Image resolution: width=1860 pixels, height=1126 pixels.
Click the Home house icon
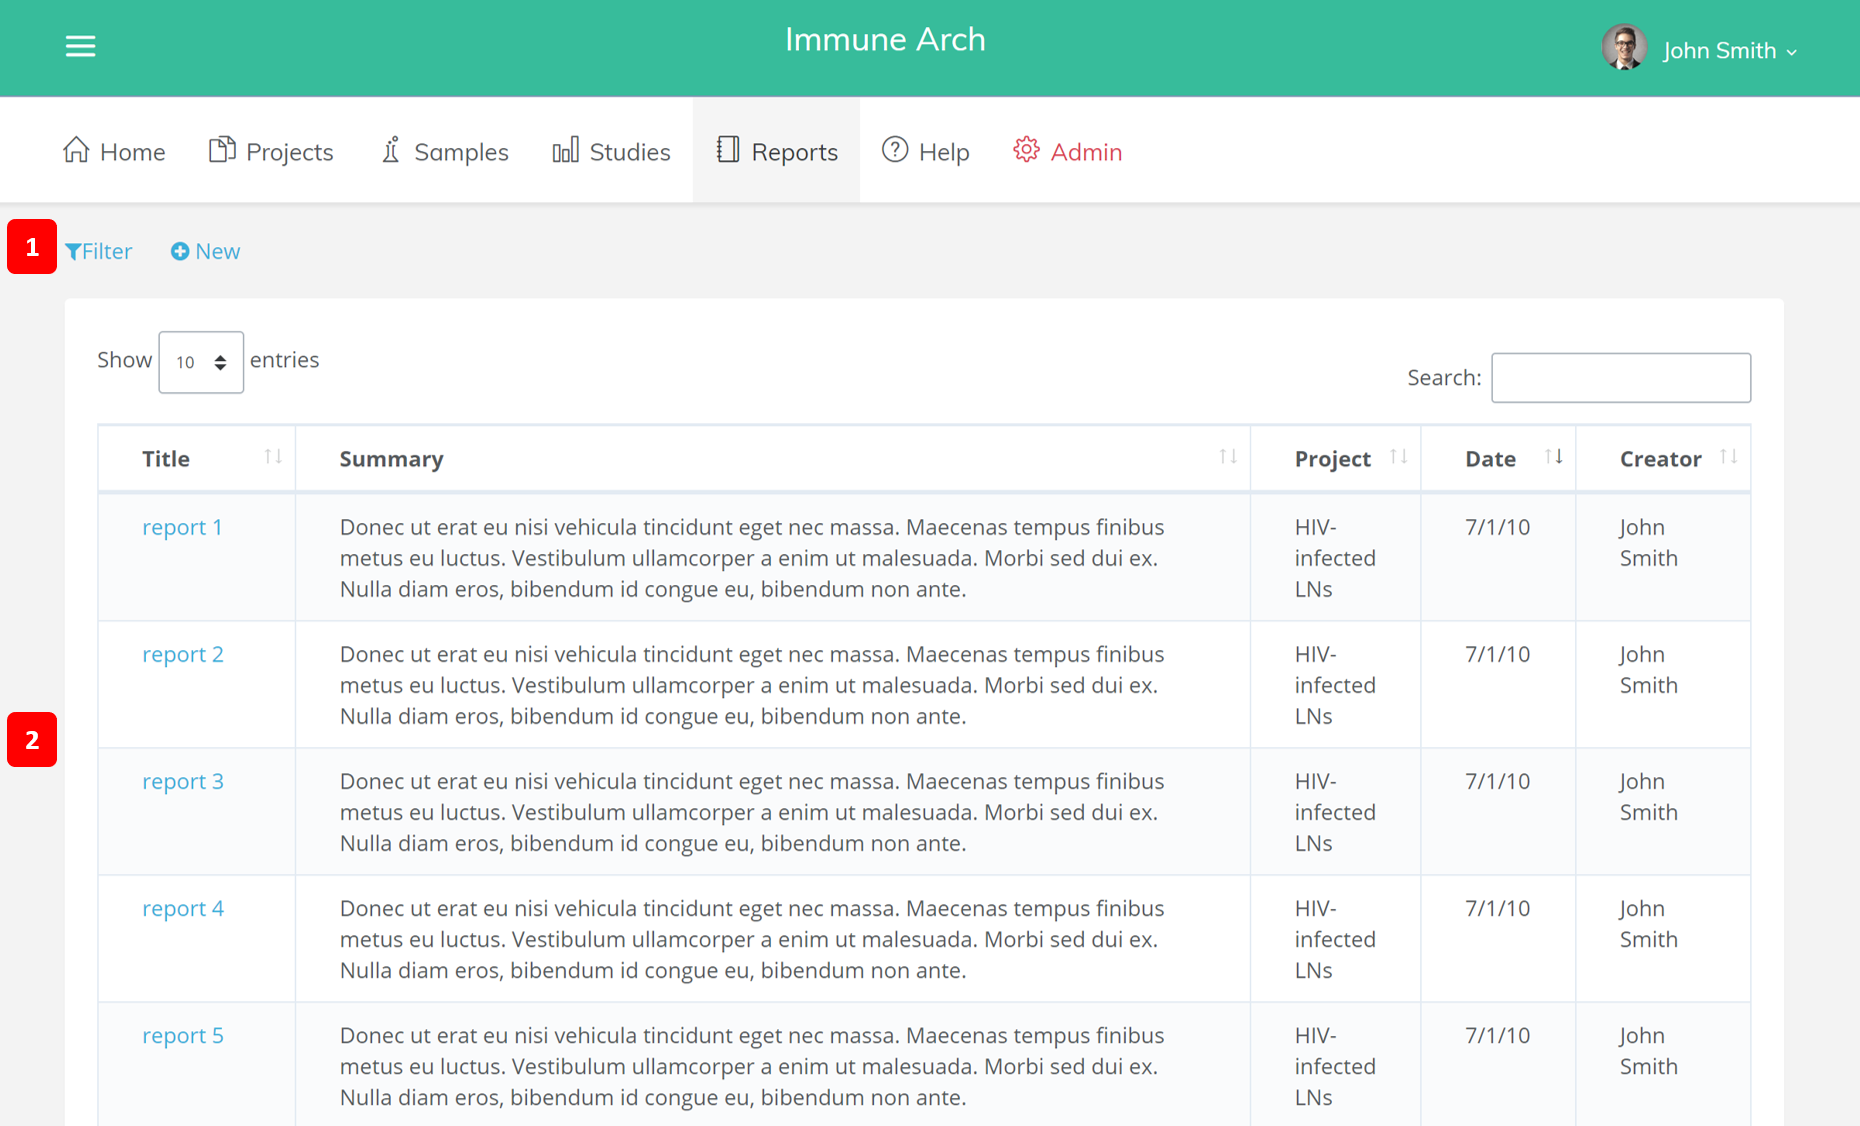tap(76, 150)
